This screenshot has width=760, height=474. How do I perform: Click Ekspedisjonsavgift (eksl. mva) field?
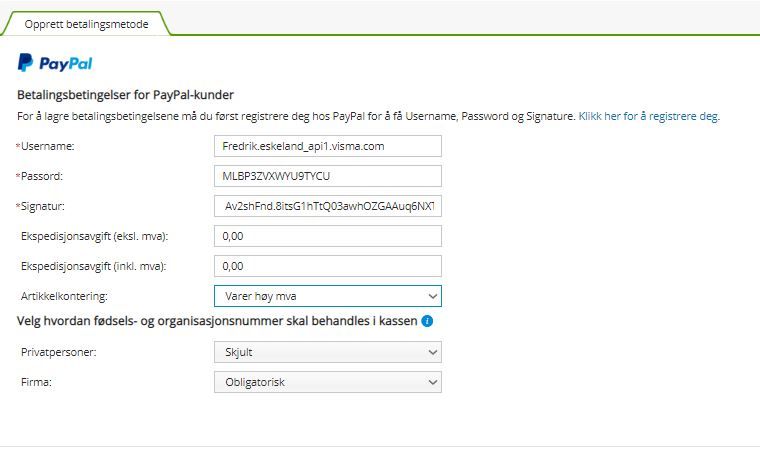[328, 236]
